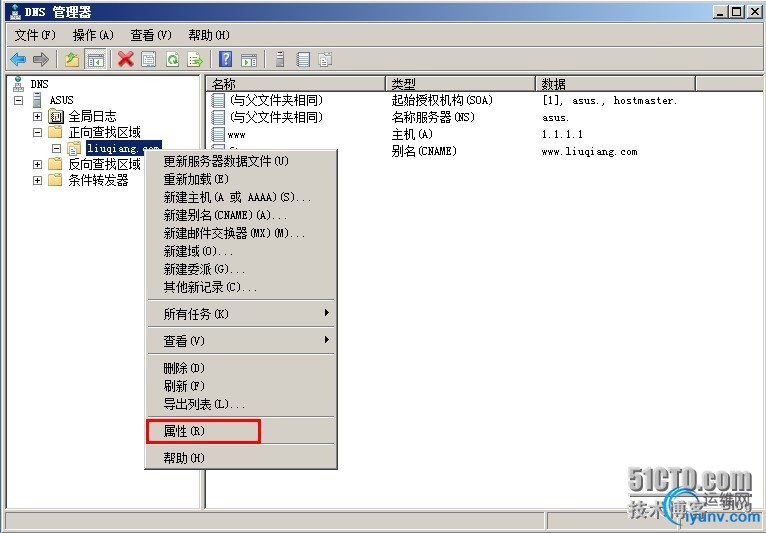Select the www host record name
The width and height of the screenshot is (766, 533).
(236, 135)
